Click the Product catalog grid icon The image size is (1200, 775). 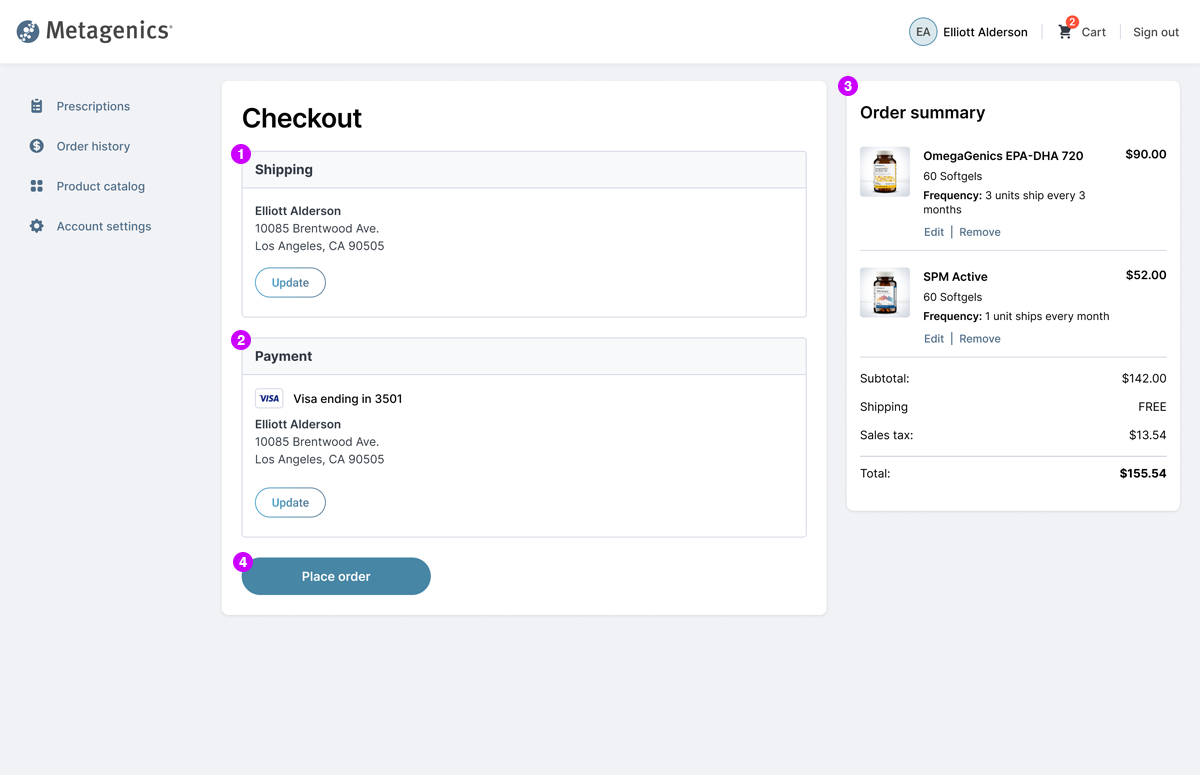(37, 186)
